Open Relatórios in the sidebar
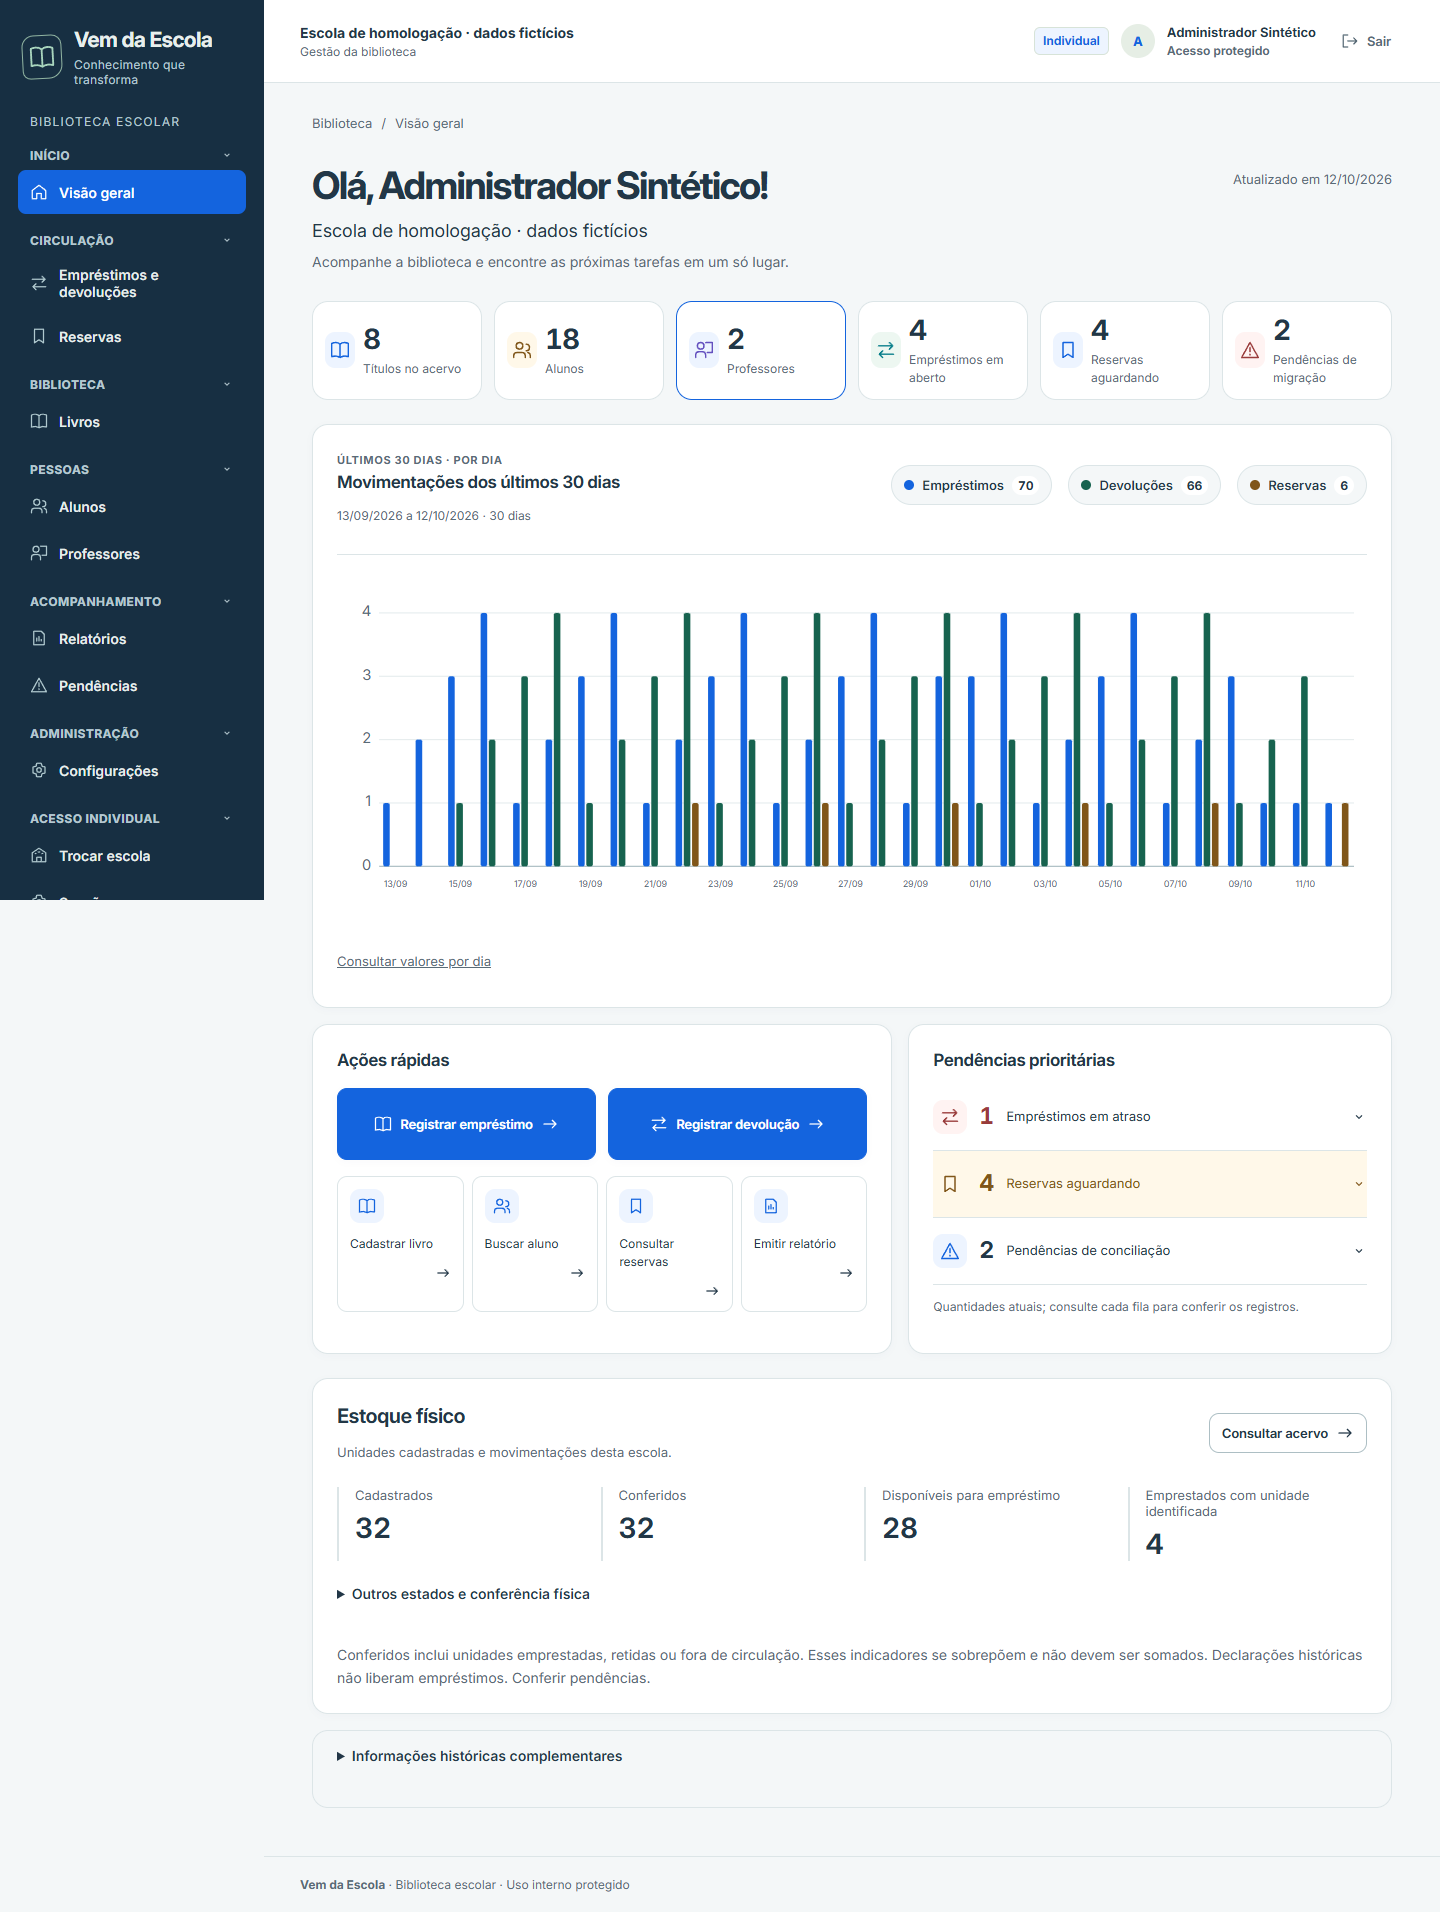 pos(132,639)
